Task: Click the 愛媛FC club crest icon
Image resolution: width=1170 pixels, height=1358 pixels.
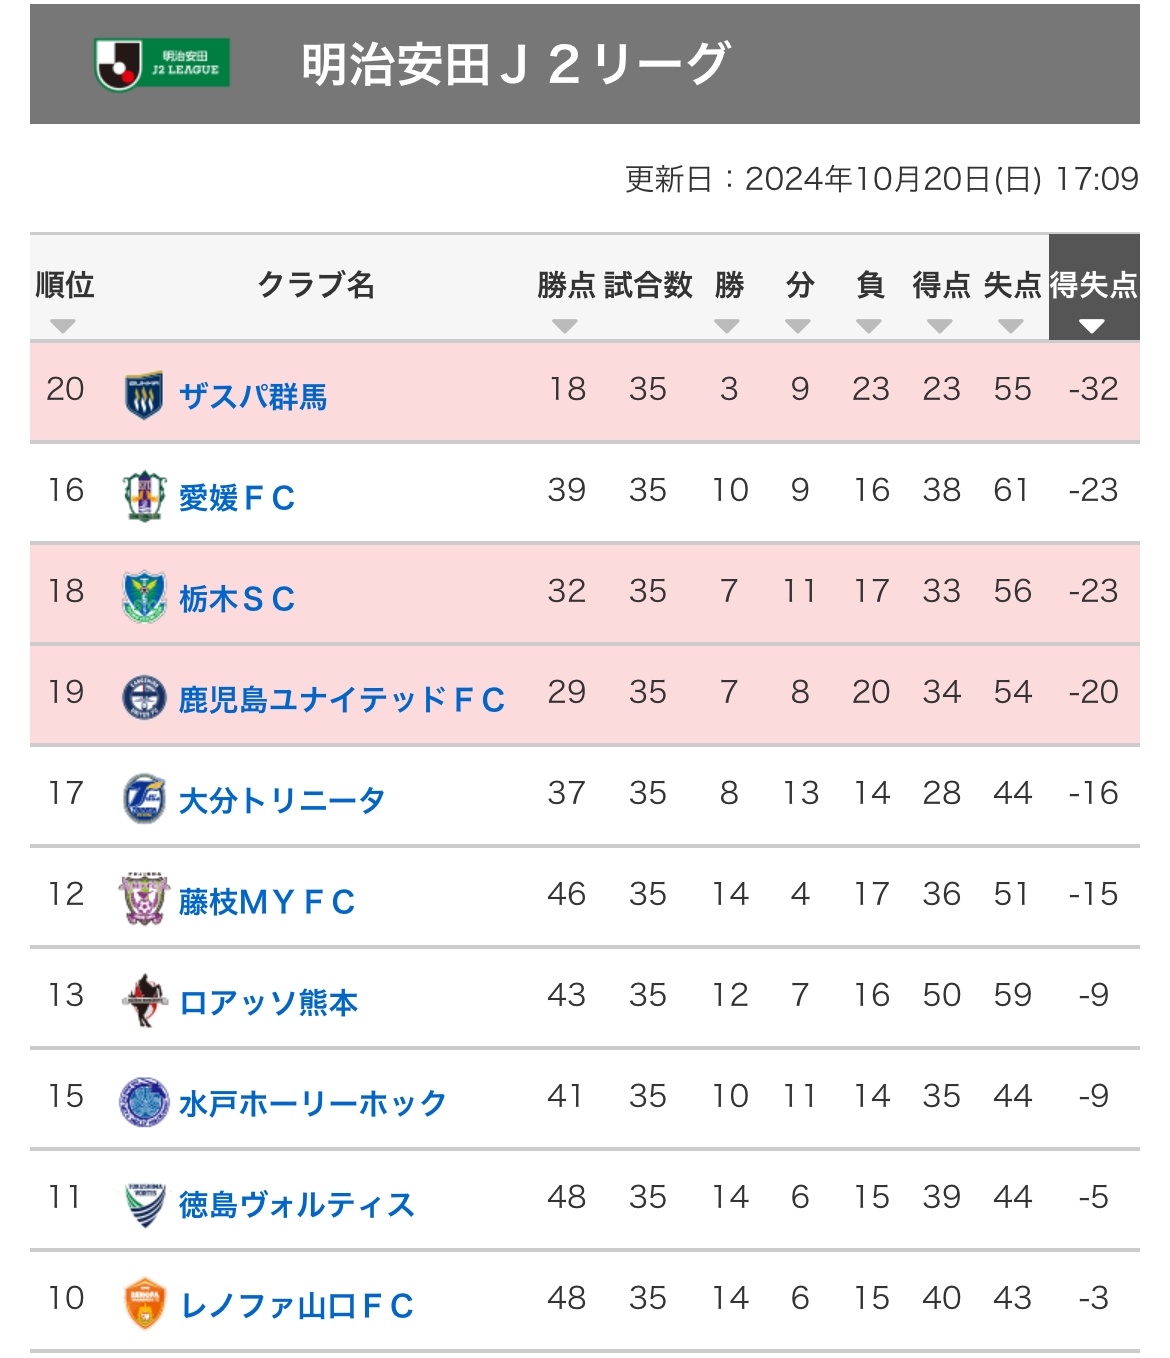Action: click(x=144, y=496)
